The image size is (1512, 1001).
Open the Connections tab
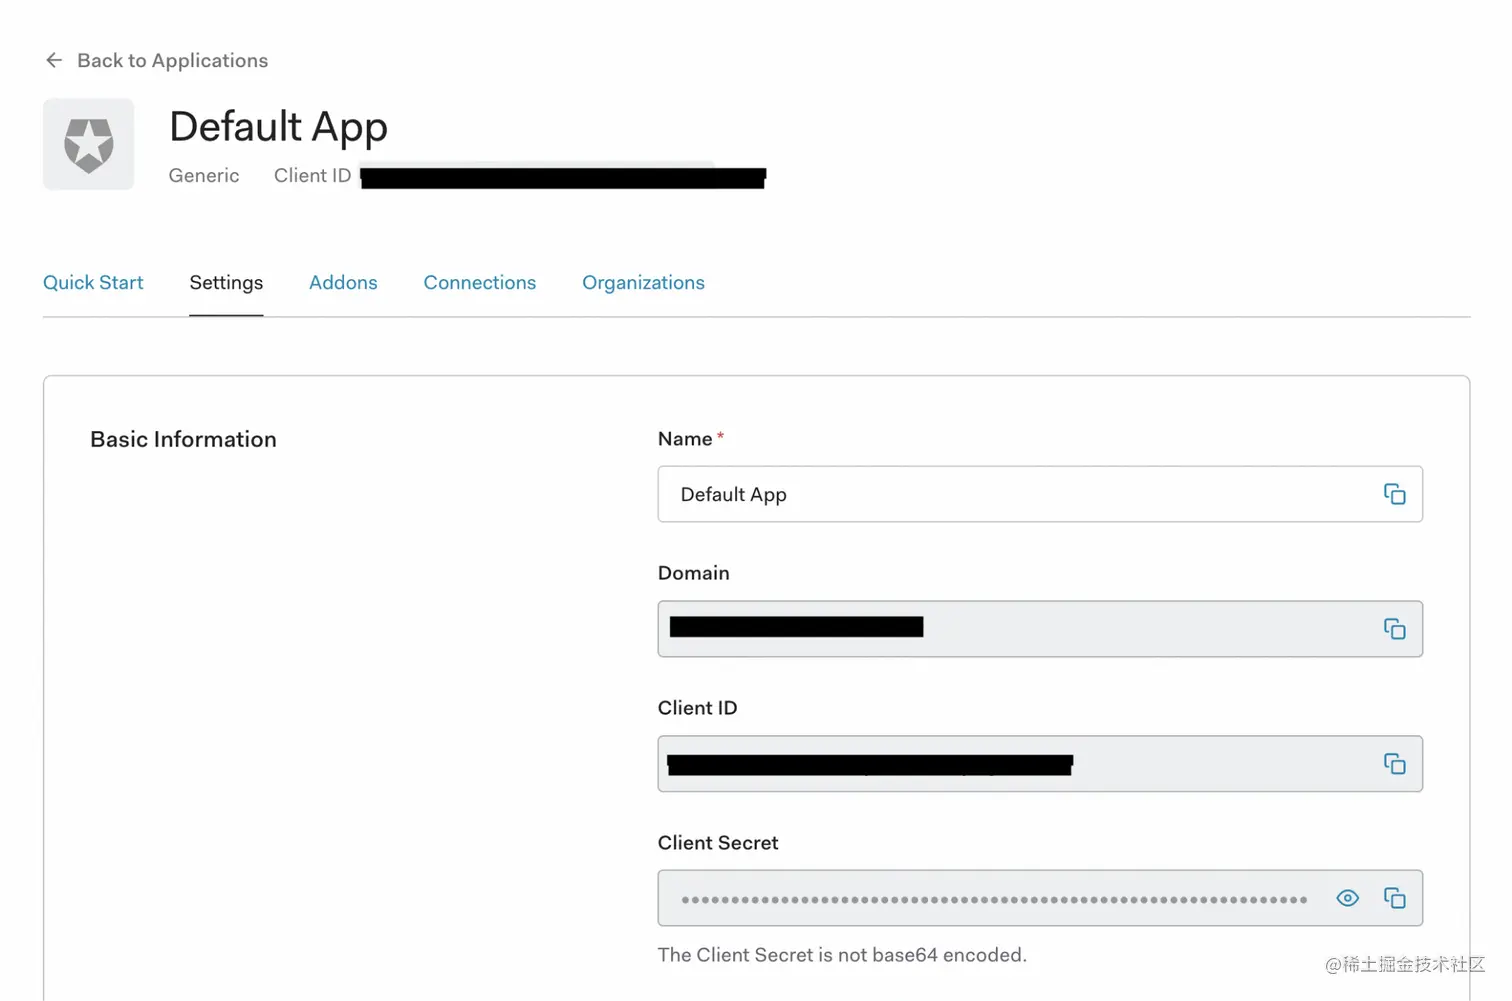click(x=479, y=282)
